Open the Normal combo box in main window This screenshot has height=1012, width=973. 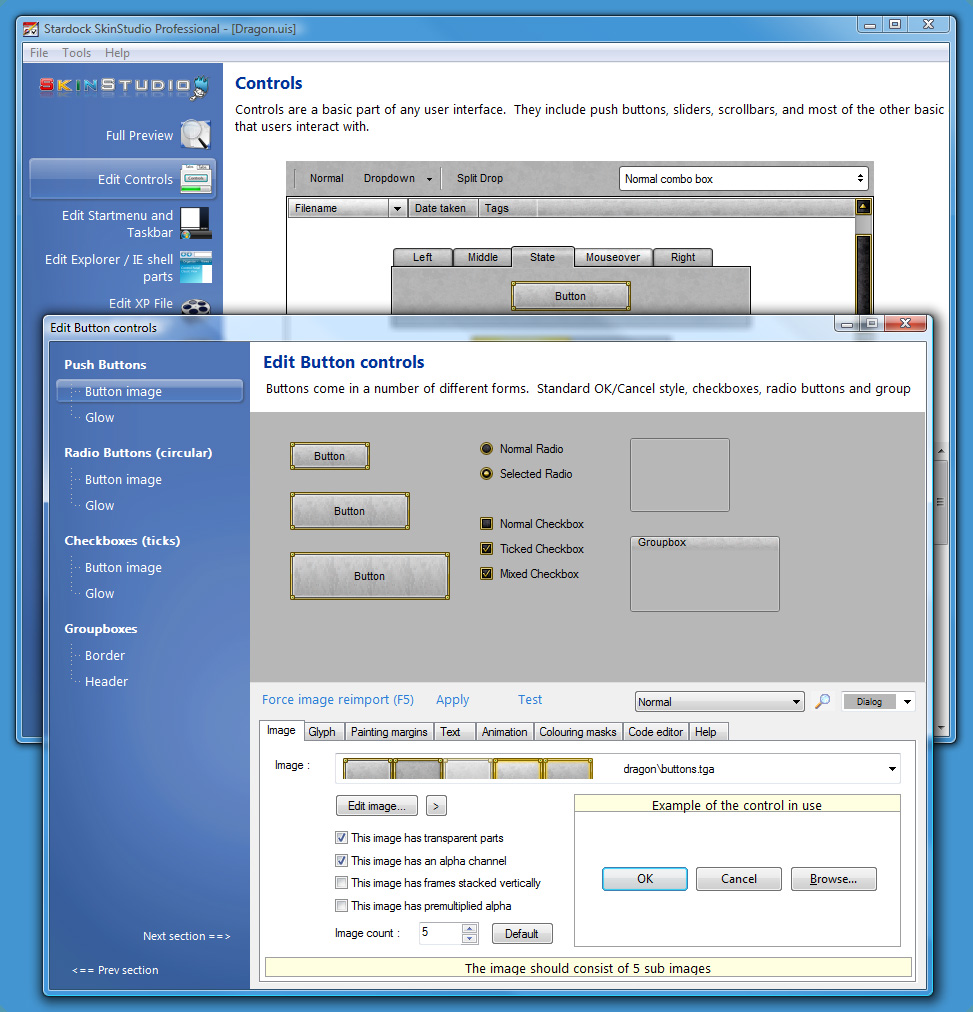[x=743, y=179]
